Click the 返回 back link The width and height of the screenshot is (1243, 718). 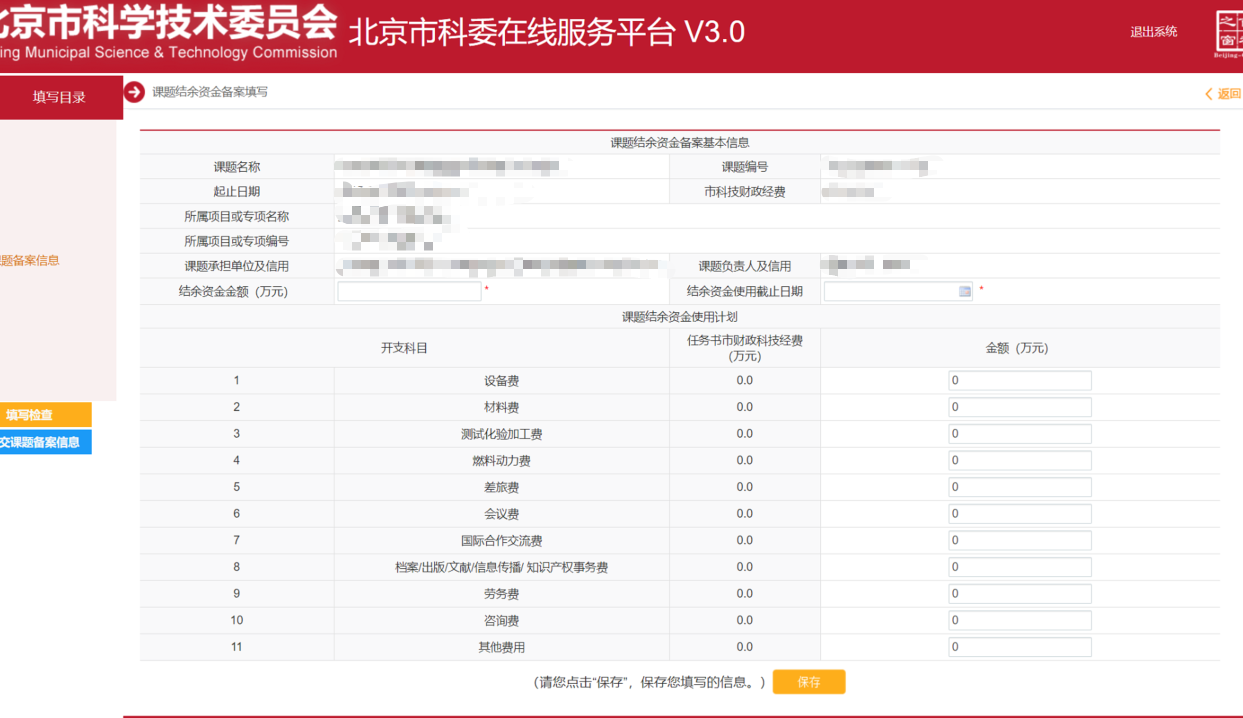pos(1222,94)
